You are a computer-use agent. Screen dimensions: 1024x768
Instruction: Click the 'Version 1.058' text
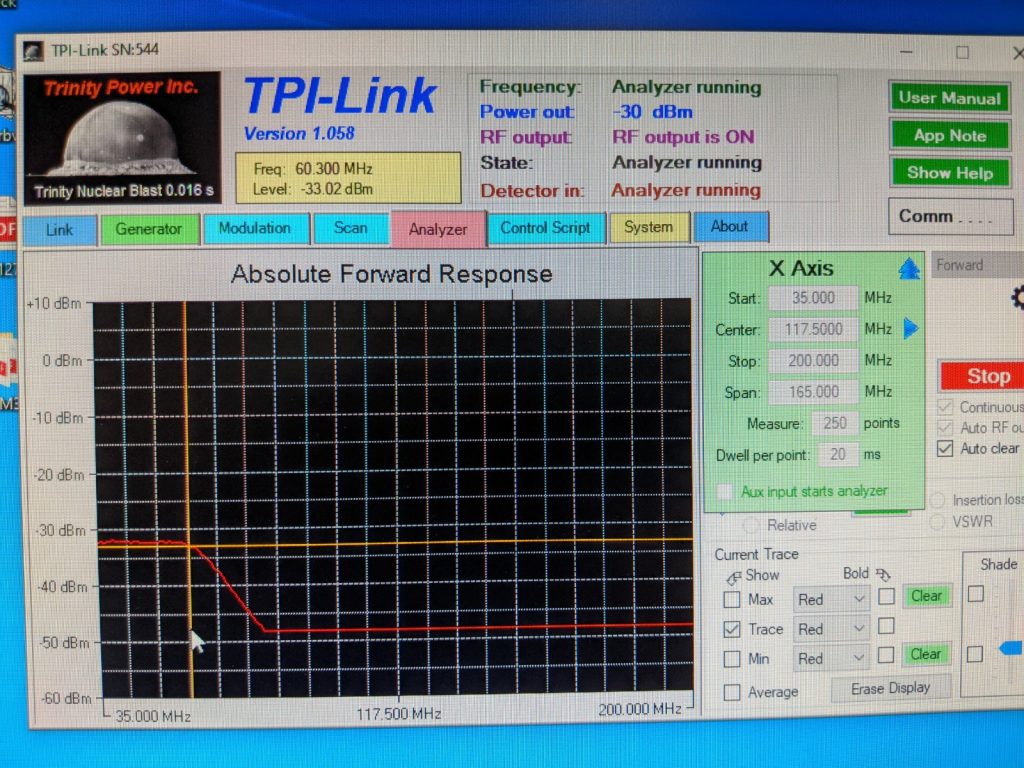pyautogui.click(x=299, y=133)
